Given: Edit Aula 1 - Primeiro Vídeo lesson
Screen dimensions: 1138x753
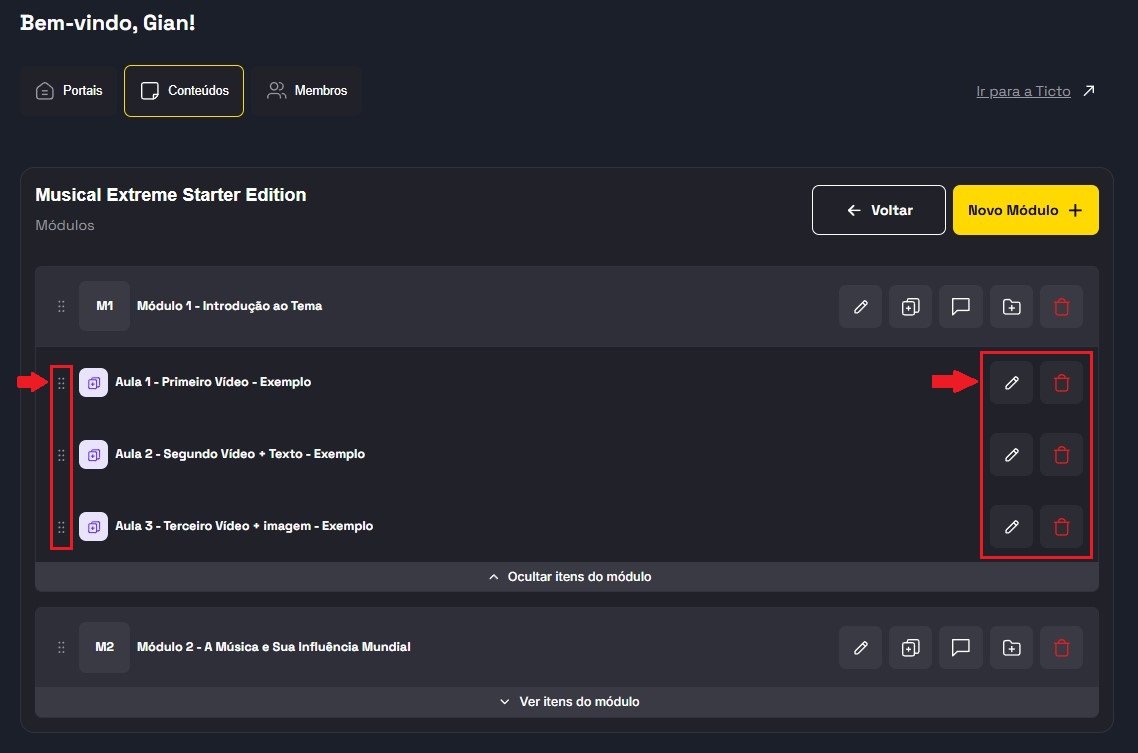Looking at the screenshot, I should tap(1011, 382).
